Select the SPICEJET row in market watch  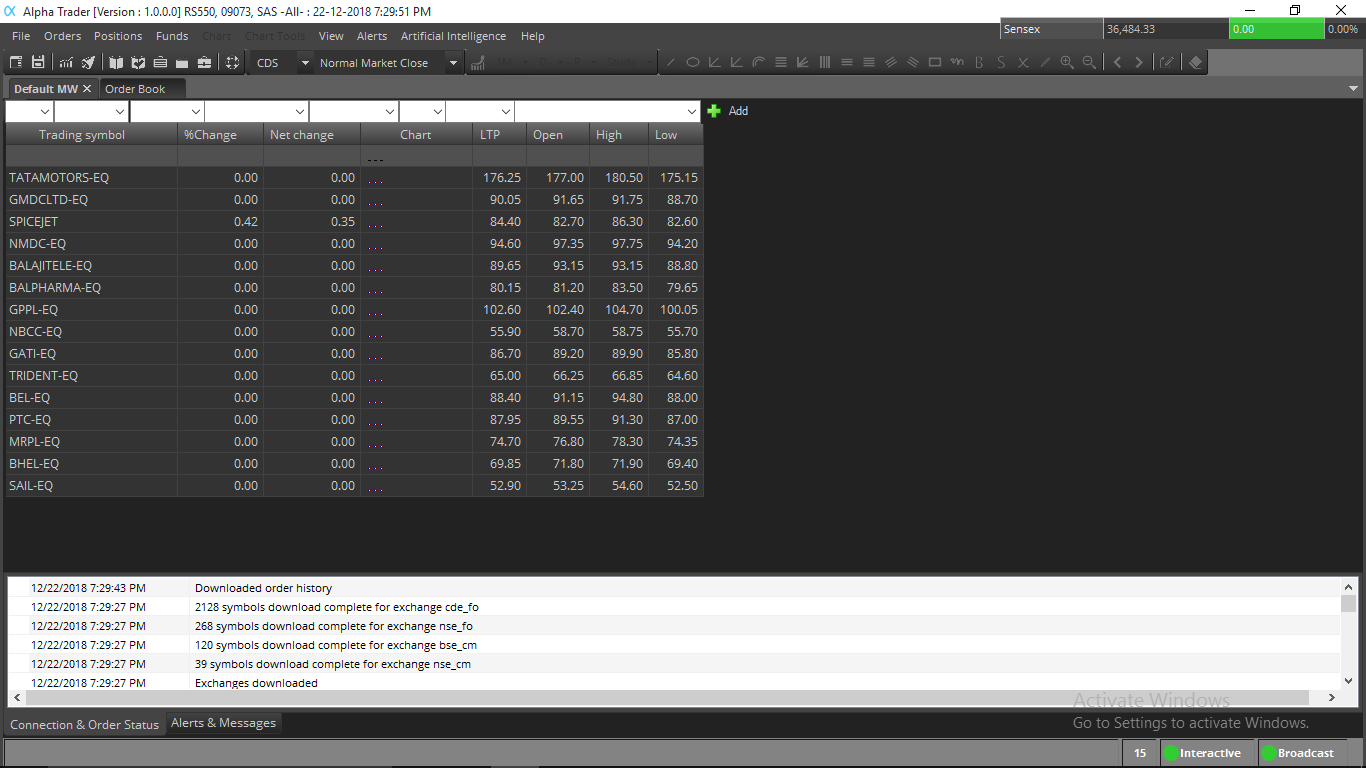pos(91,222)
